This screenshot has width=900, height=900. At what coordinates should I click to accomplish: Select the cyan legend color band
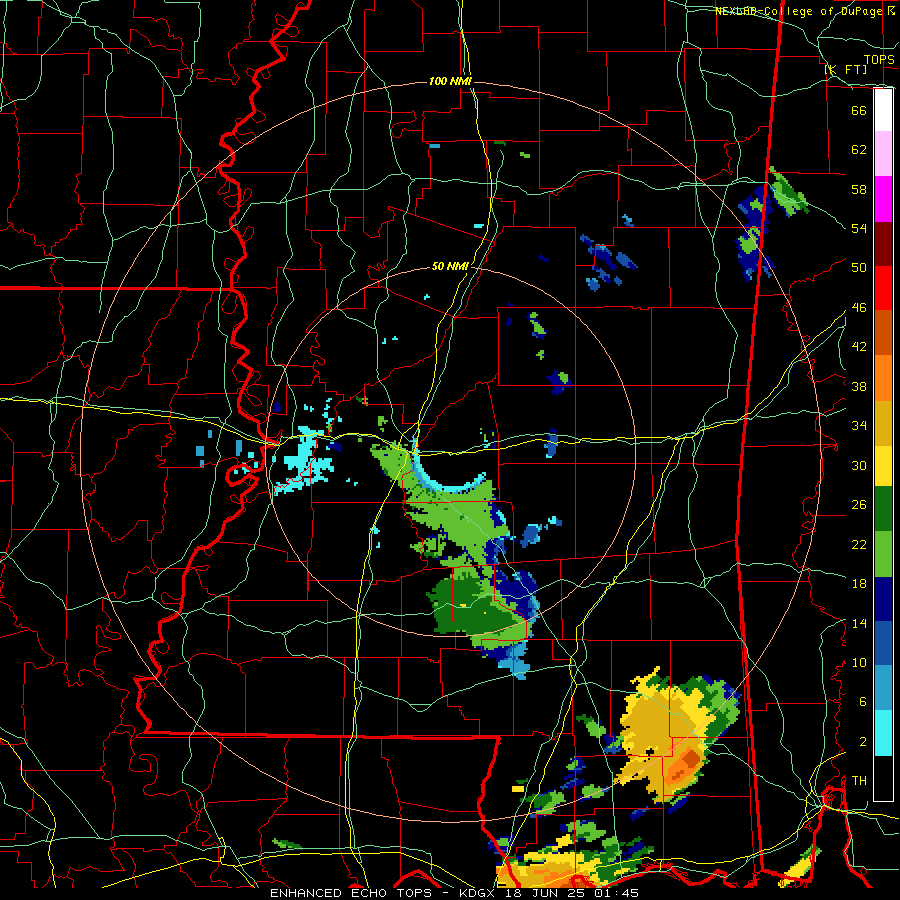pyautogui.click(x=883, y=732)
